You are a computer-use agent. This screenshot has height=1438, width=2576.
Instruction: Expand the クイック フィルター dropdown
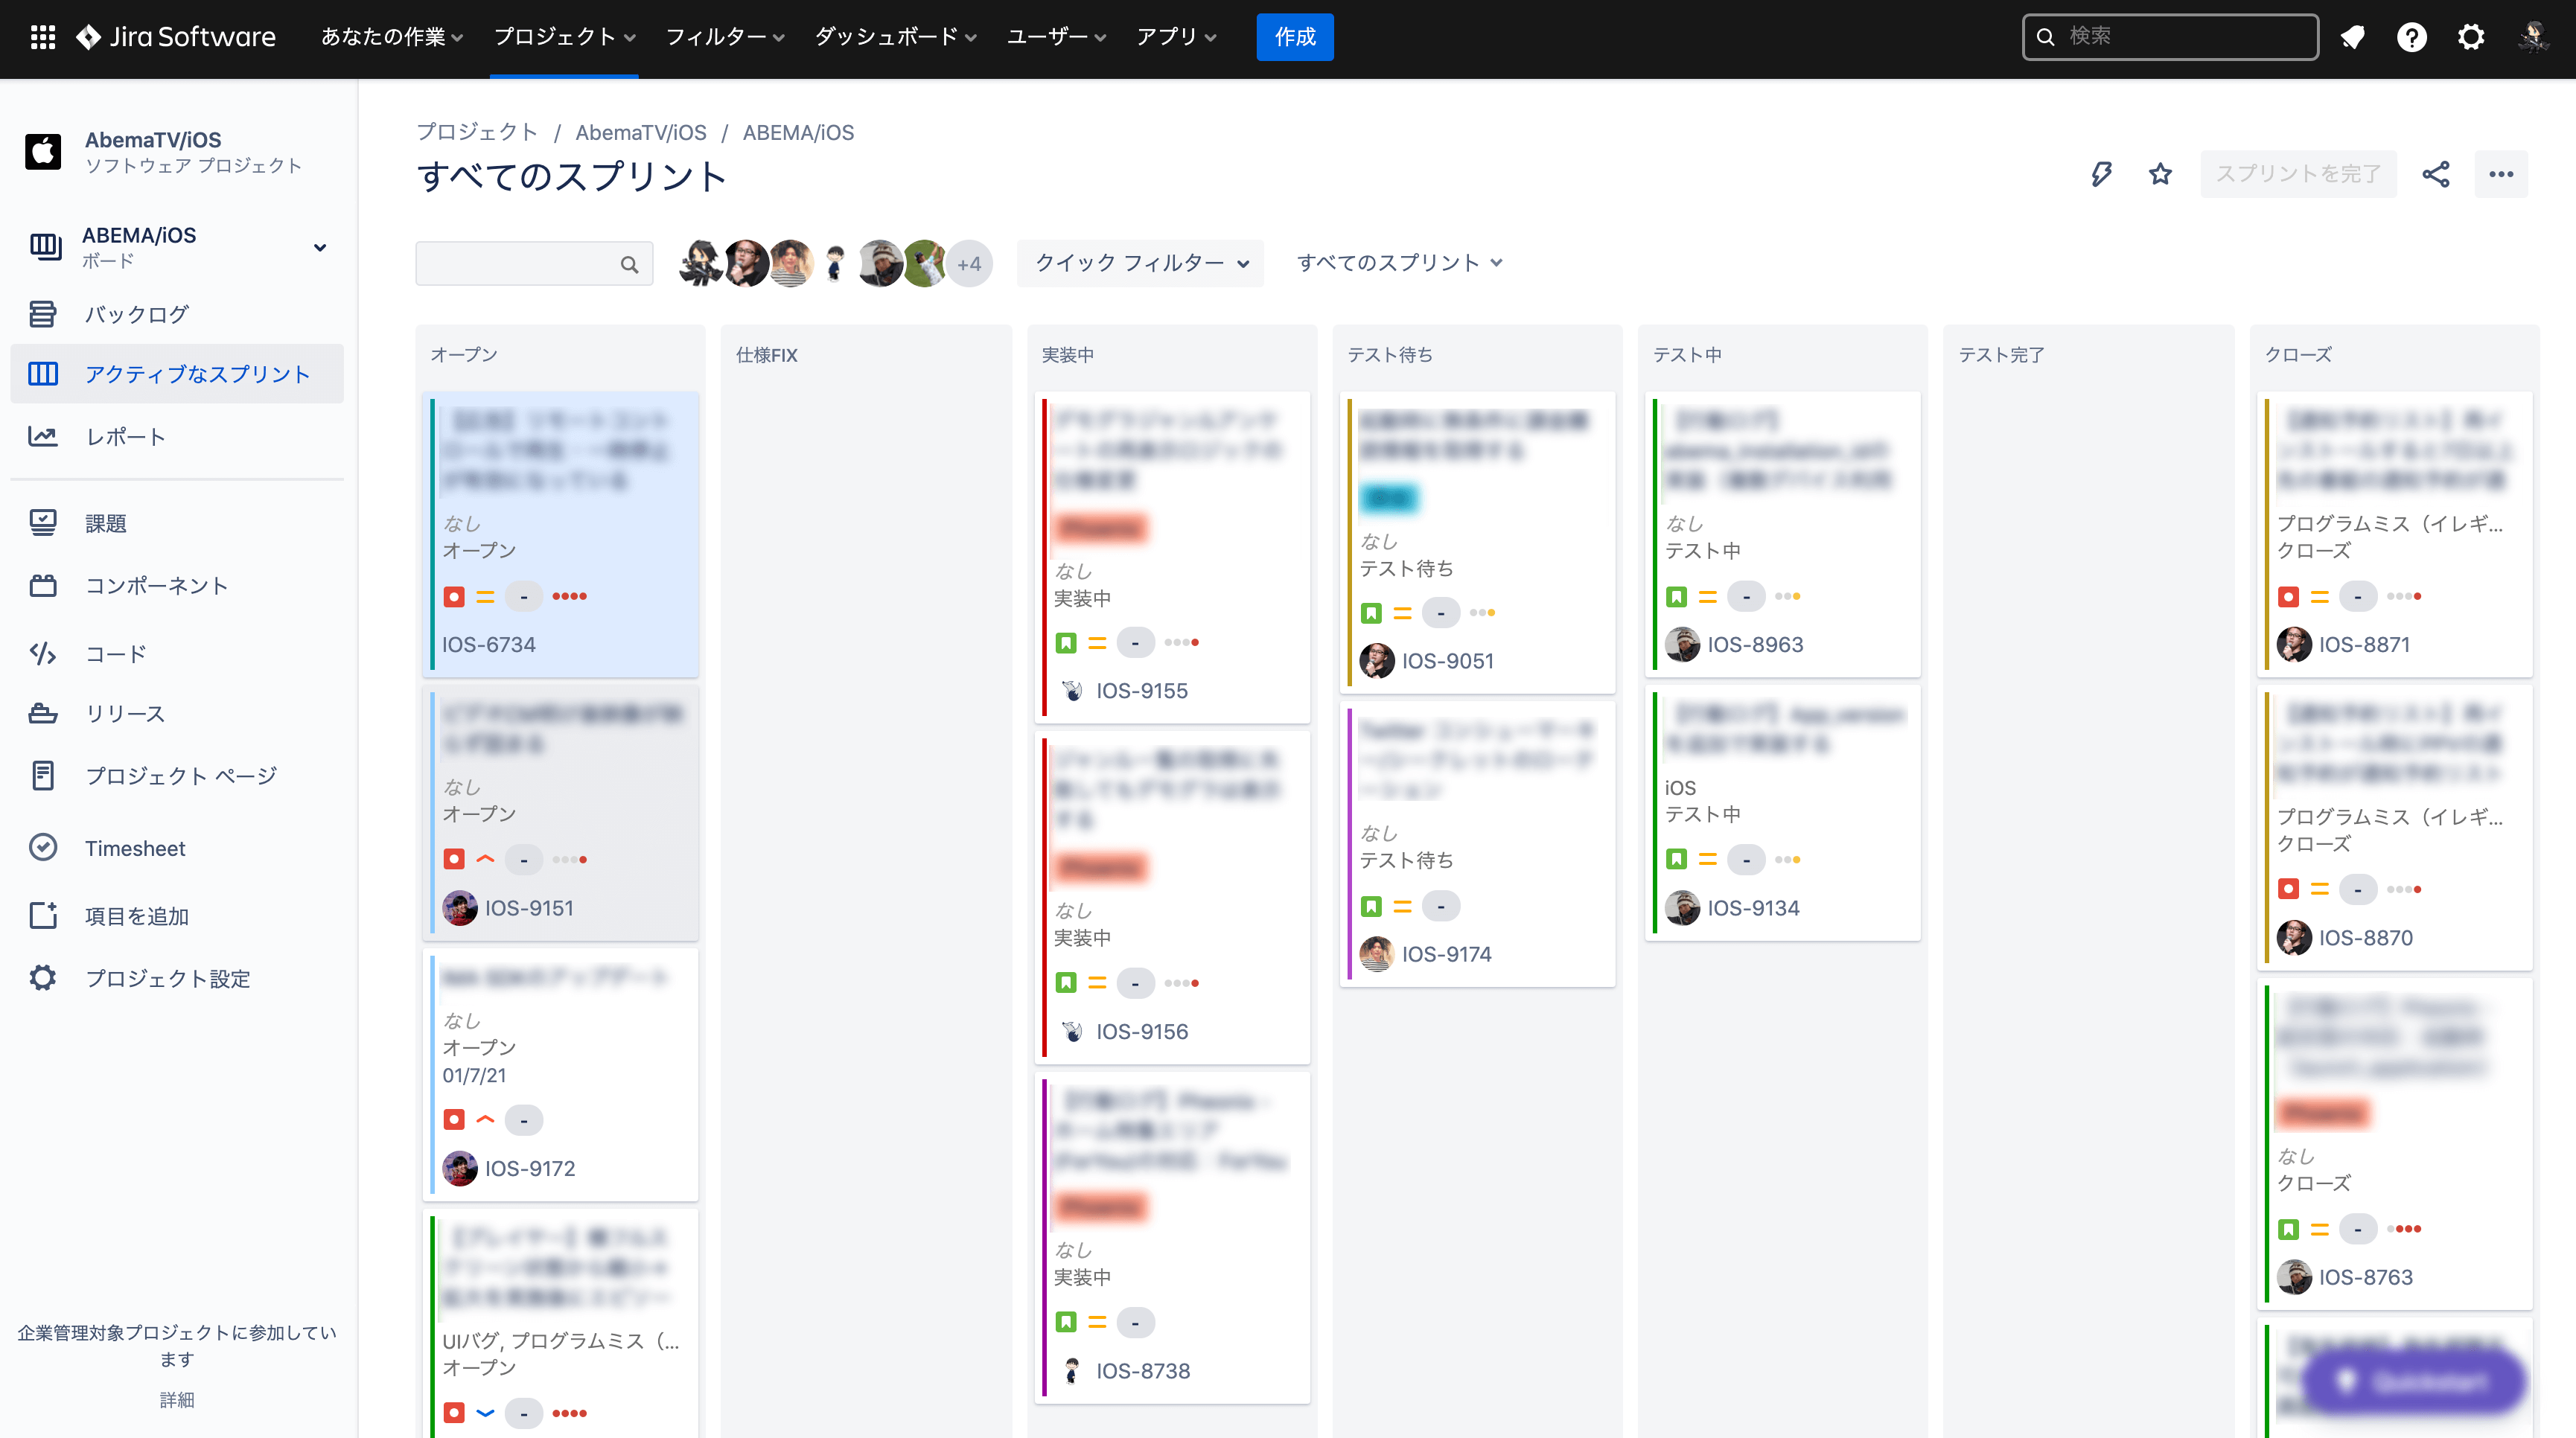point(1140,263)
